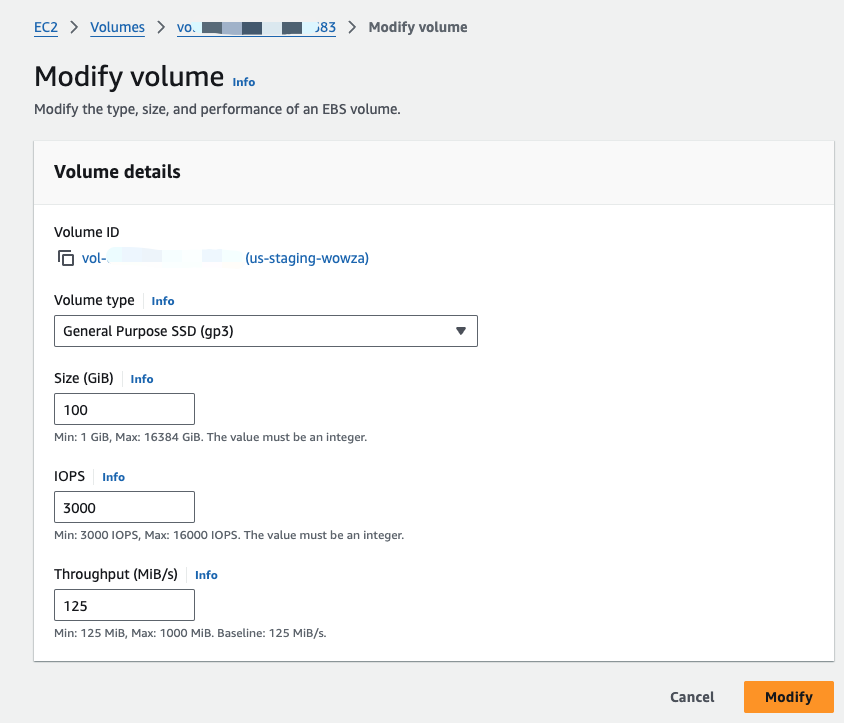Open the Volume type dropdown
Screen dimensions: 844x723
pyautogui.click(x=265, y=331)
